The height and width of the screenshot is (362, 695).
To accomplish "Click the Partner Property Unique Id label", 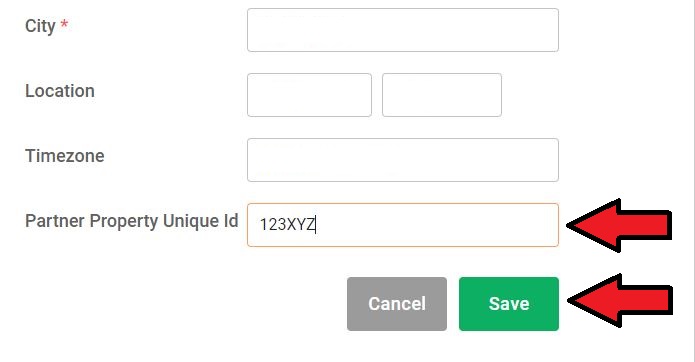I will point(132,221).
